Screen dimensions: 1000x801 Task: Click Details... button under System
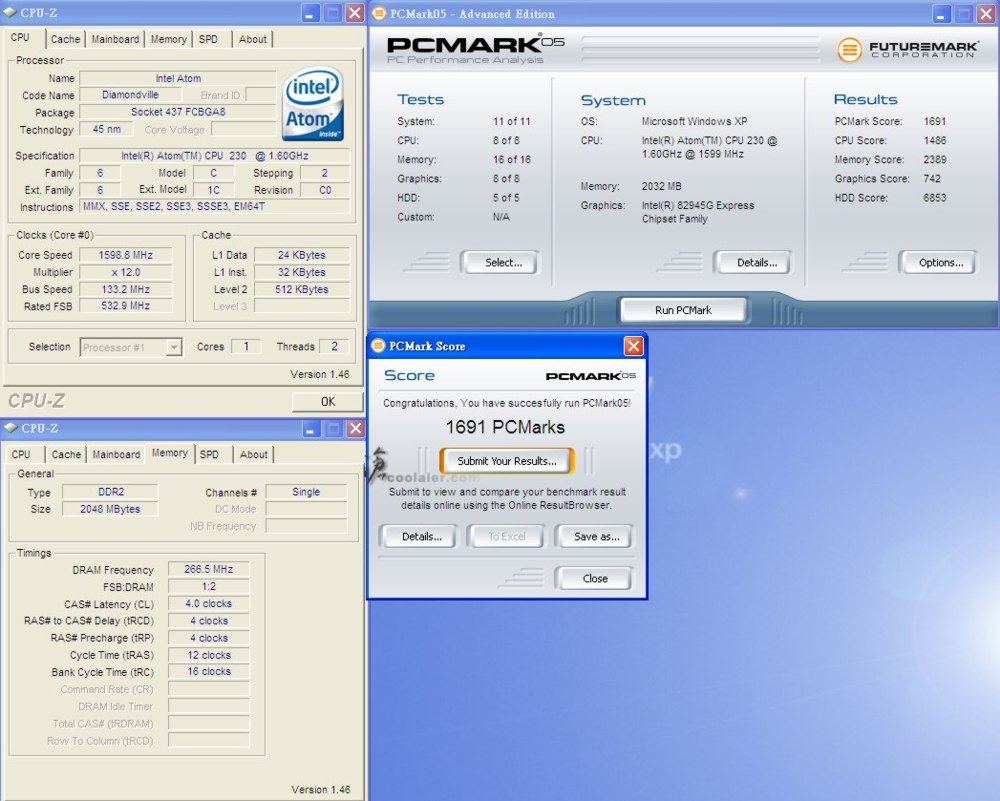tap(756, 262)
